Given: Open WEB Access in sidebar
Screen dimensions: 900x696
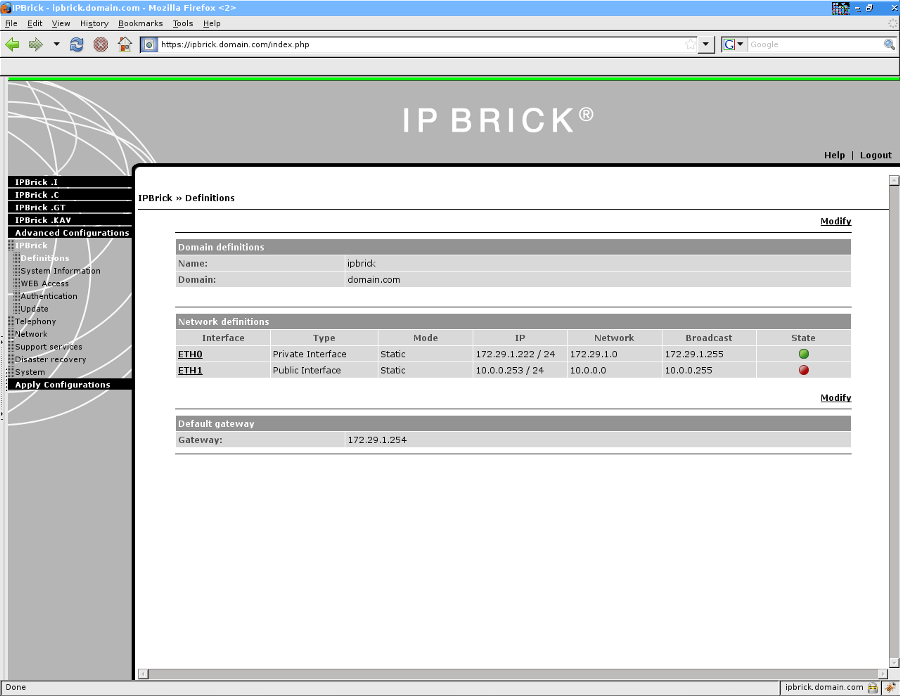Looking at the screenshot, I should click(44, 283).
